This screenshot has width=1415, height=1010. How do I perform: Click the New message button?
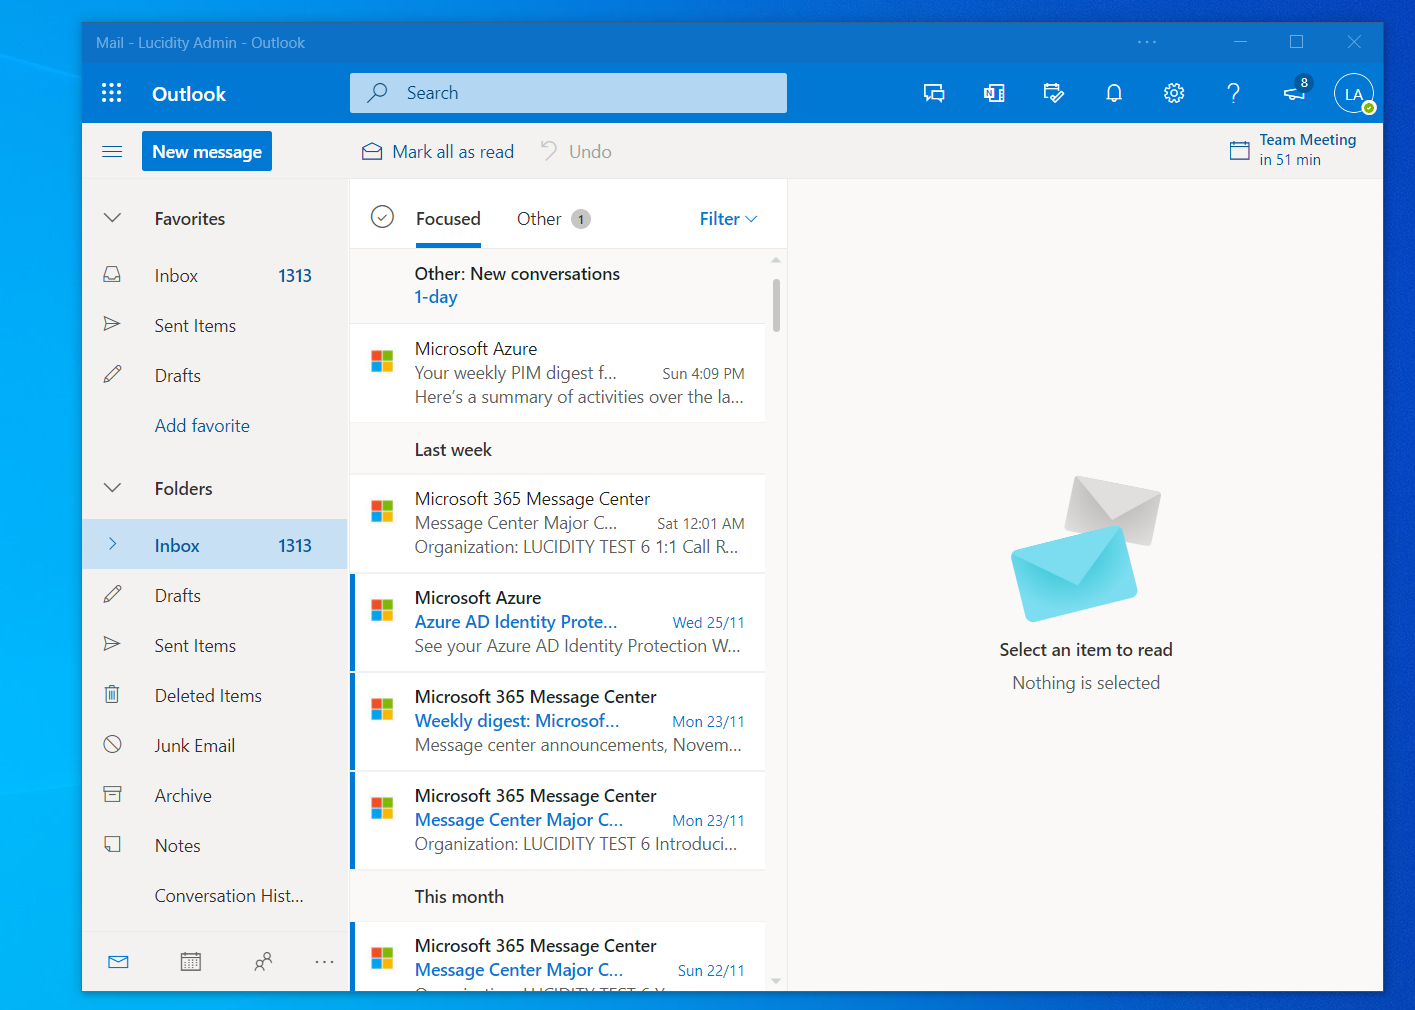click(206, 150)
